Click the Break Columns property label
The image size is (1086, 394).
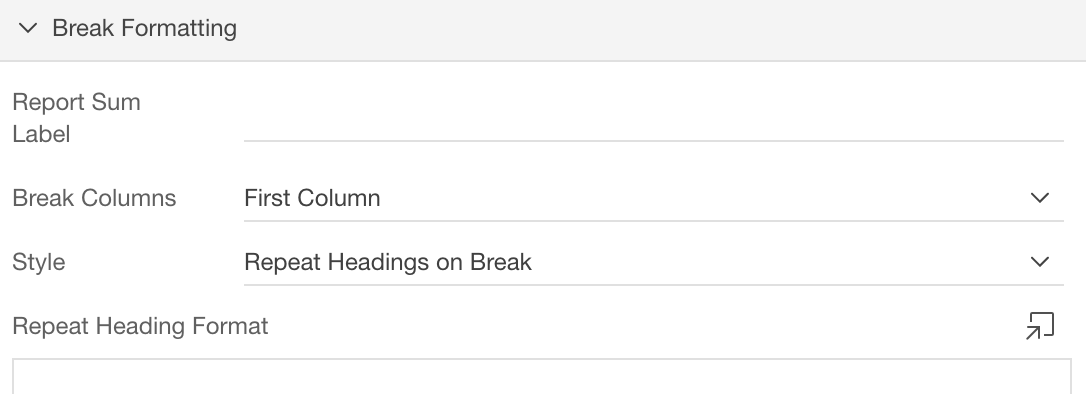(94, 198)
